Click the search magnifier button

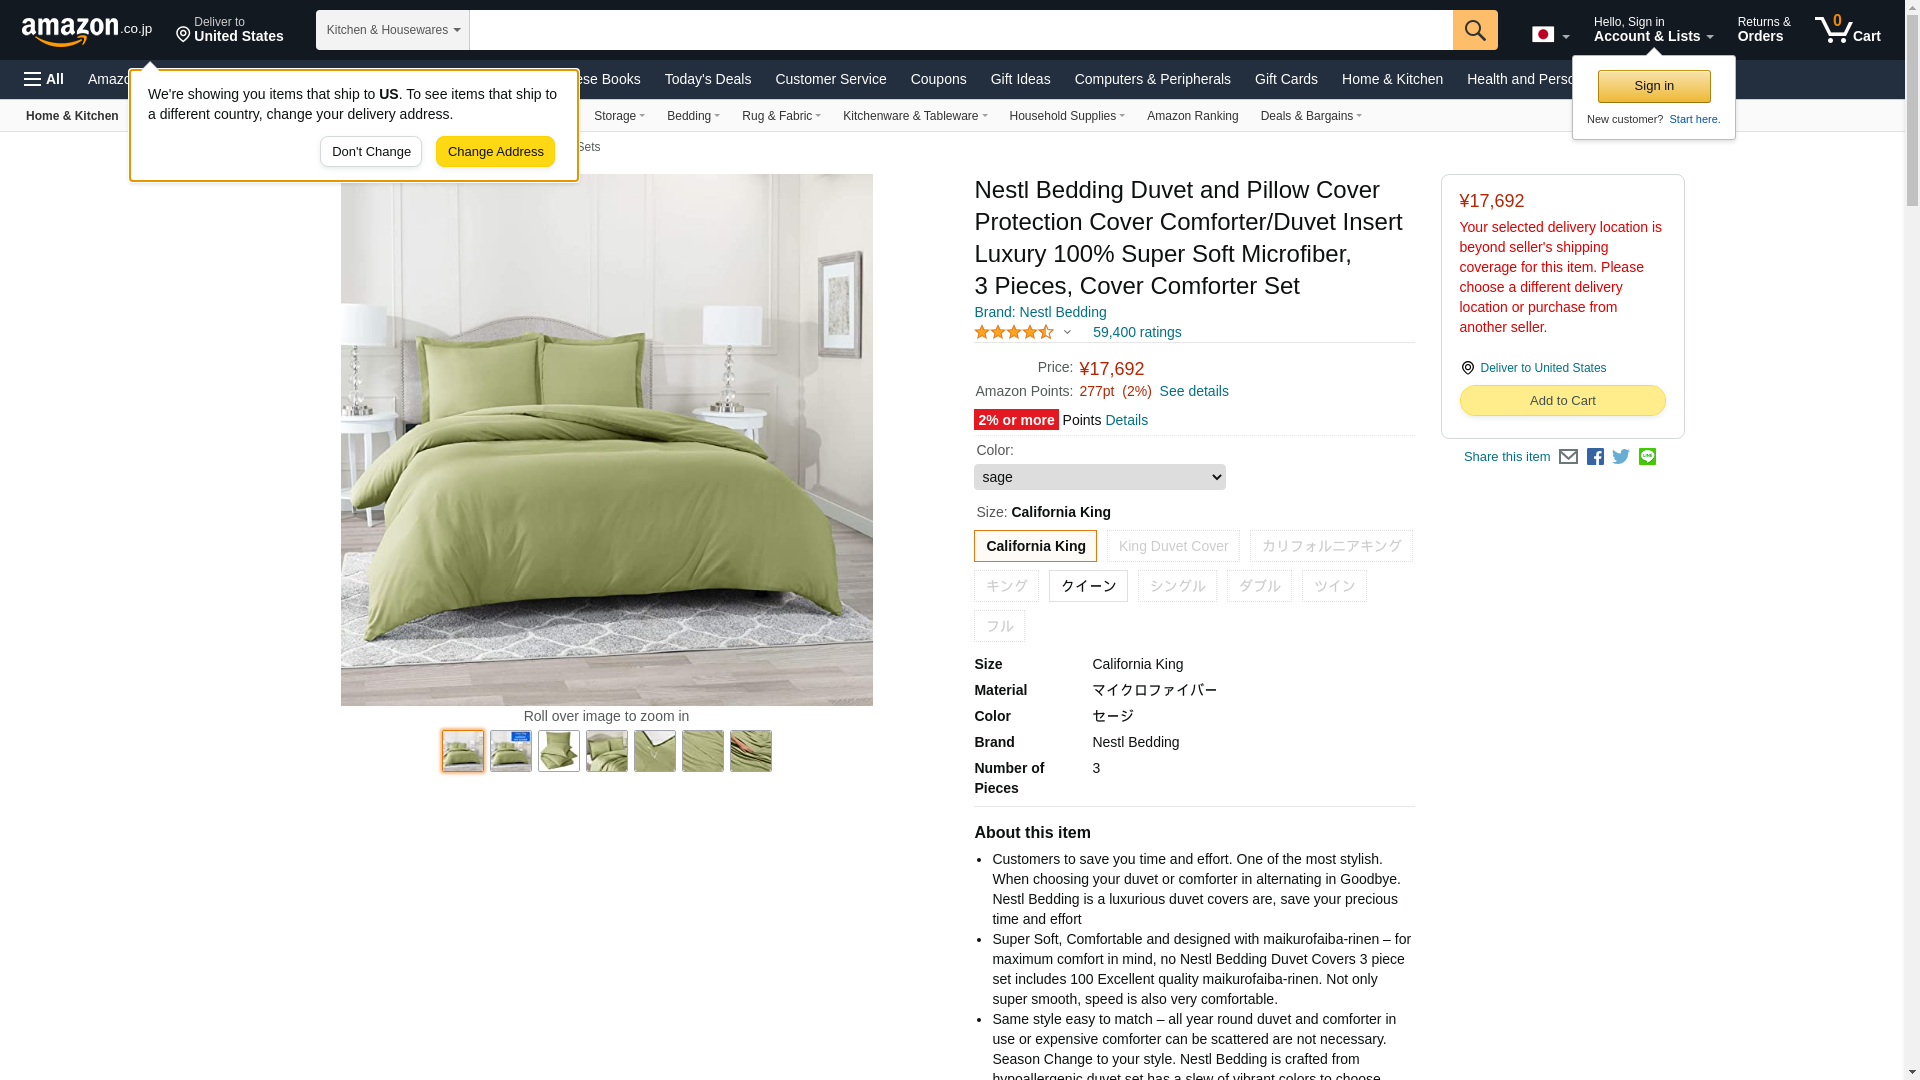[1475, 30]
